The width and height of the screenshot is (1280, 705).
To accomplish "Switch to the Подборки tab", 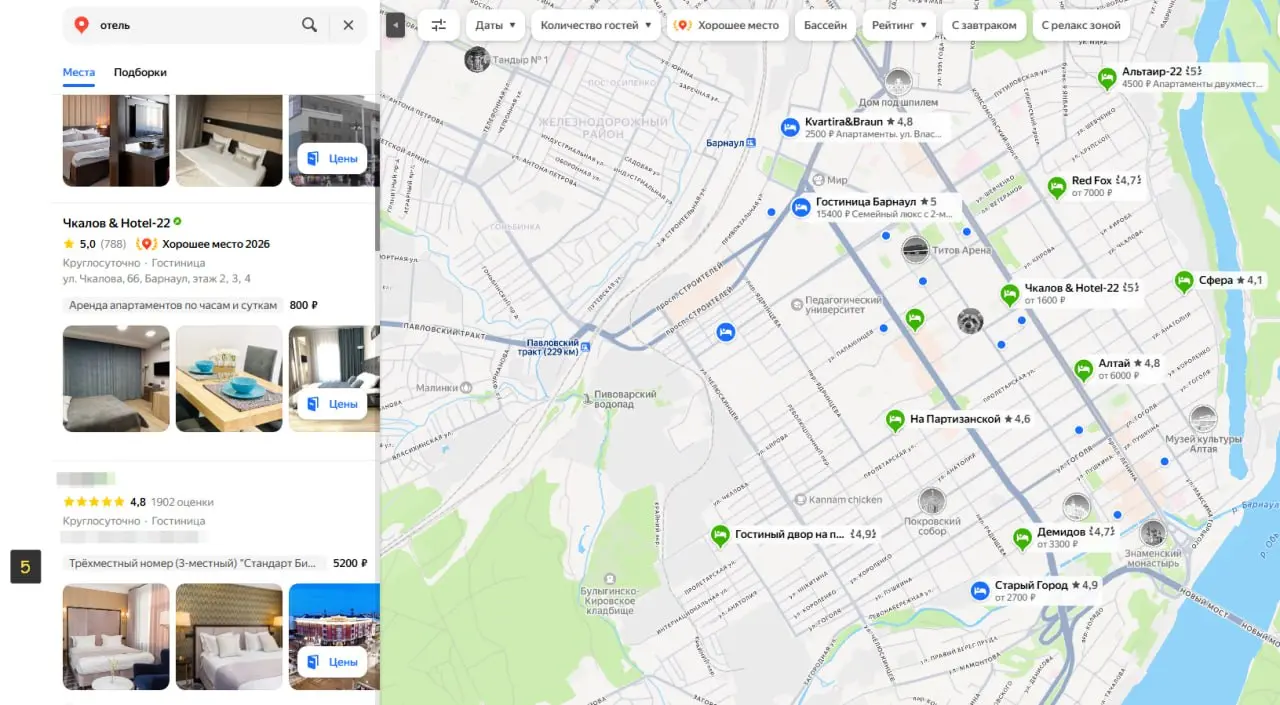I will 140,72.
